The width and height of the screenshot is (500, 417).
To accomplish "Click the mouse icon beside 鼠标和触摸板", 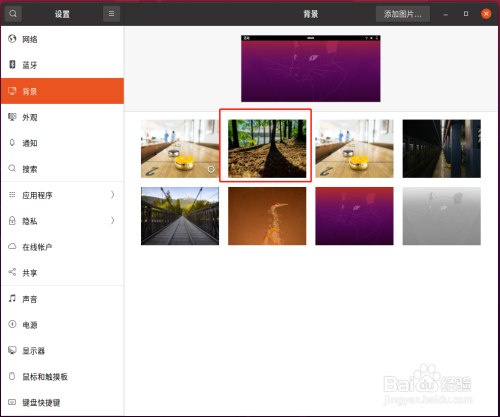I will click(12, 376).
